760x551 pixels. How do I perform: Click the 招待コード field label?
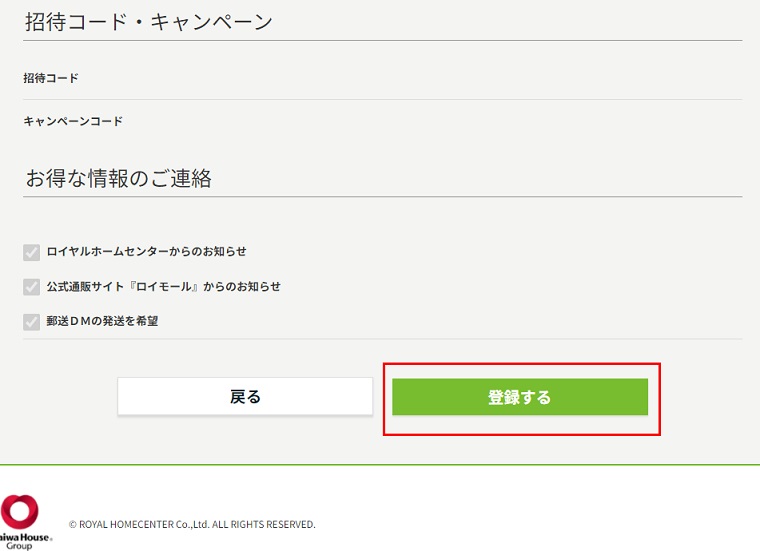click(51, 78)
